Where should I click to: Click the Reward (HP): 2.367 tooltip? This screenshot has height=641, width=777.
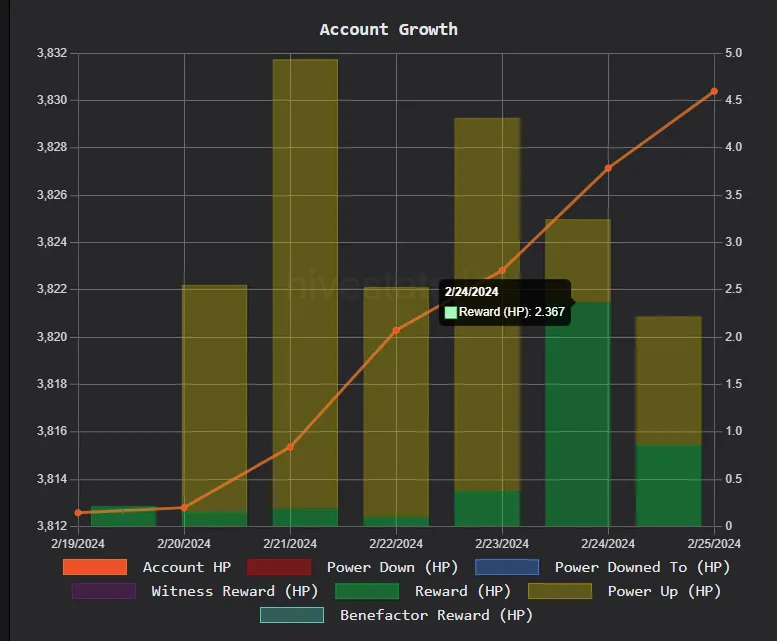(505, 302)
